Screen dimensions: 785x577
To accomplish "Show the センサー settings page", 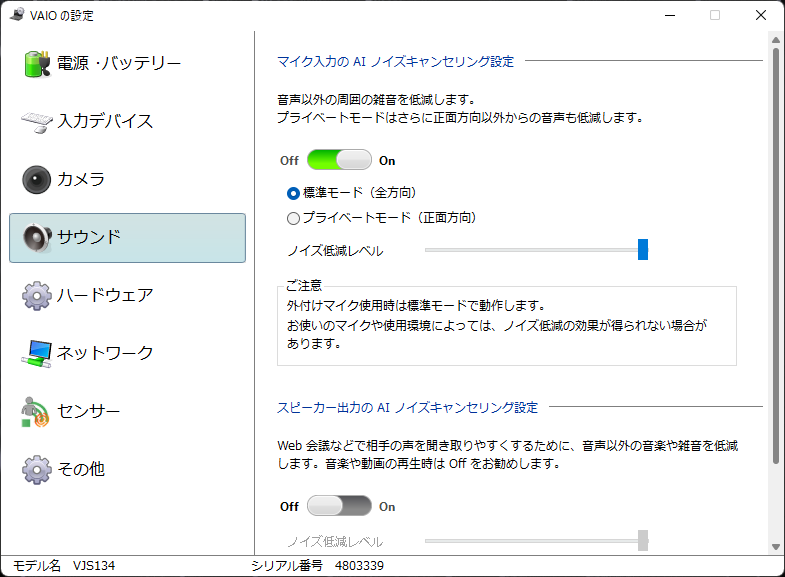I will click(128, 411).
